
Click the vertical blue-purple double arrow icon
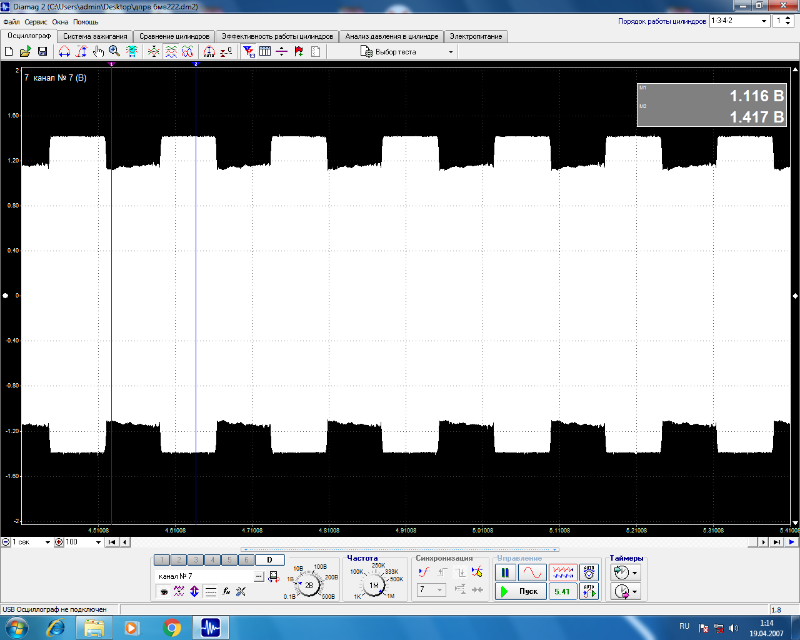194,592
